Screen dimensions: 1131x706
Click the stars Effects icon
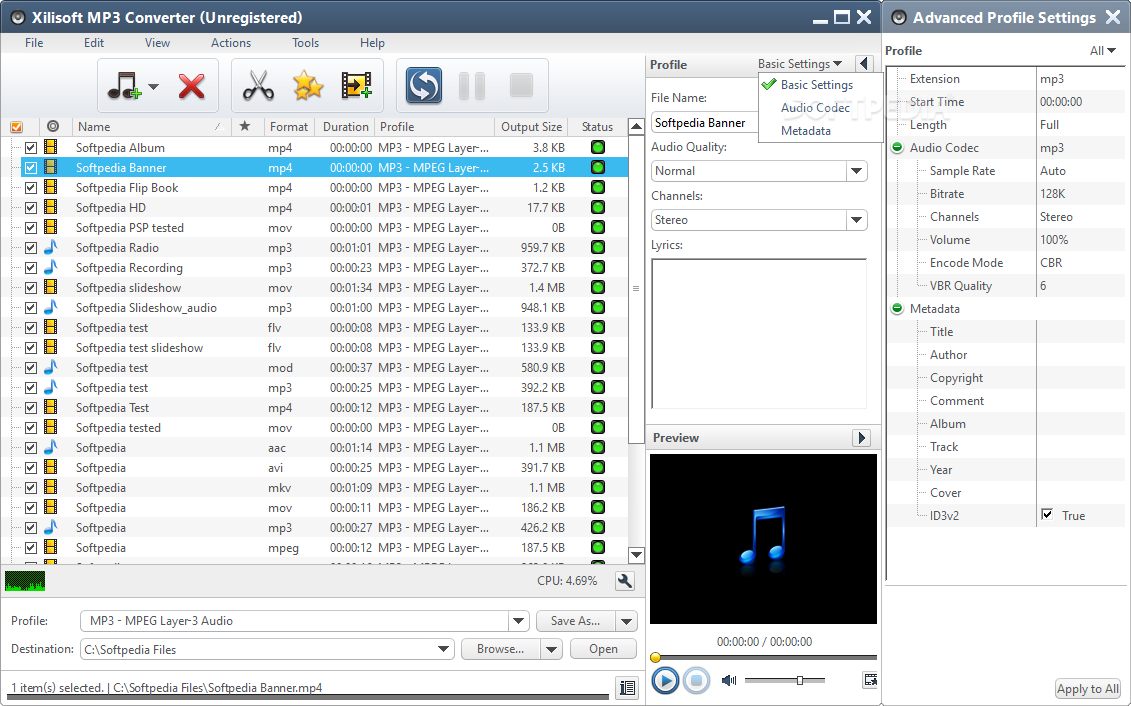308,86
